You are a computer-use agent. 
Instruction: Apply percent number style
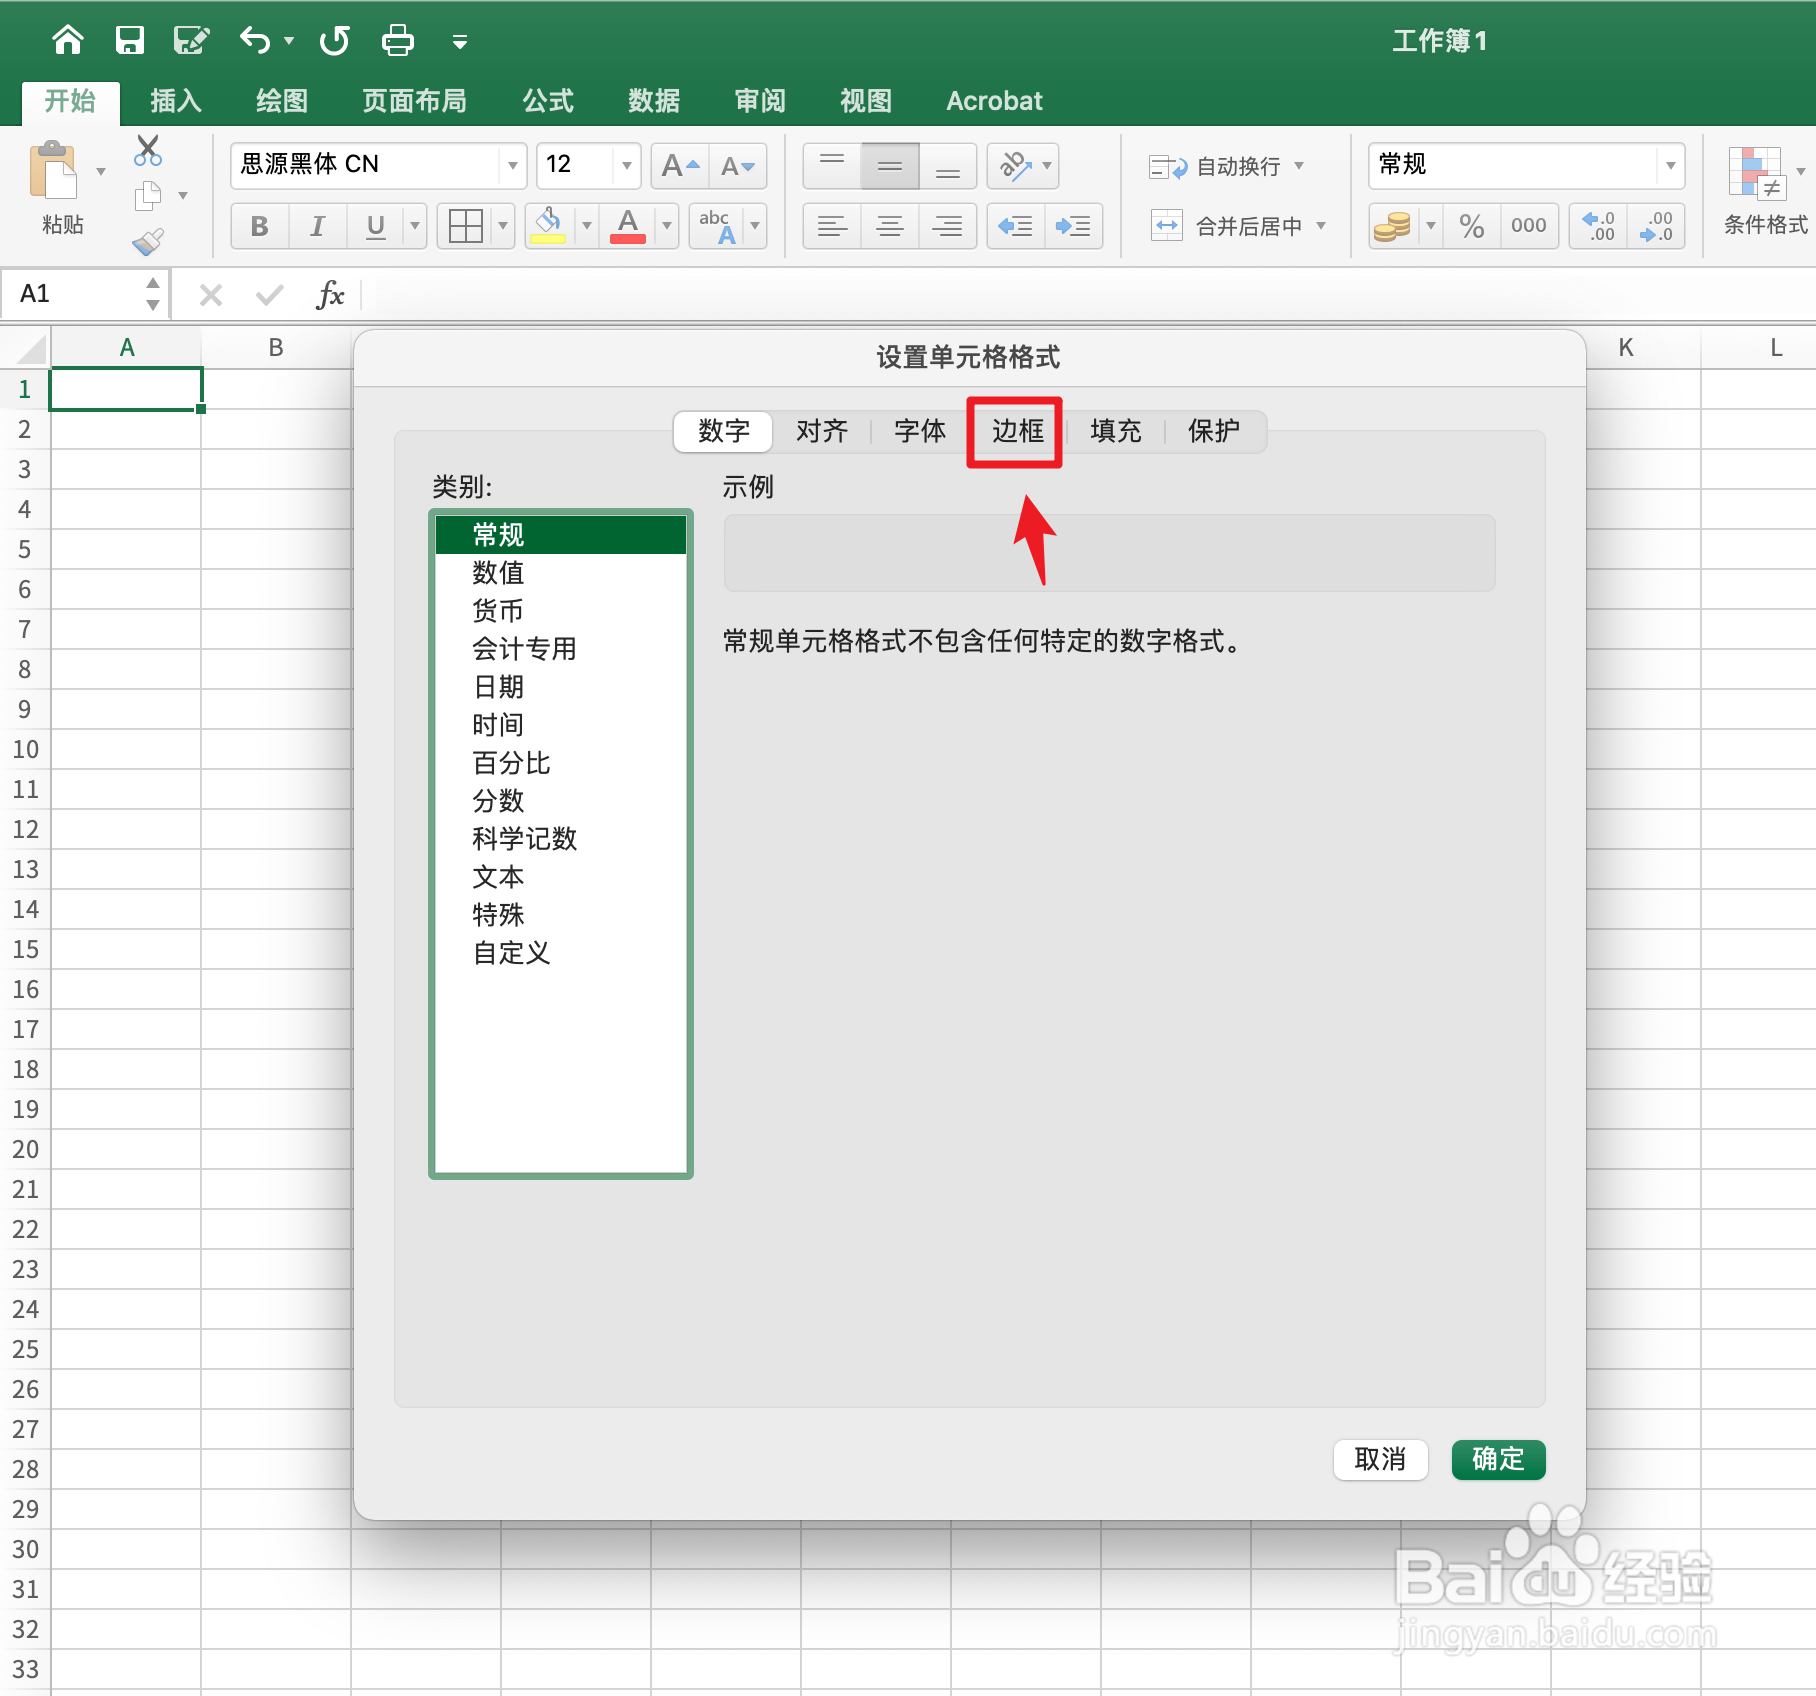(x=1470, y=225)
